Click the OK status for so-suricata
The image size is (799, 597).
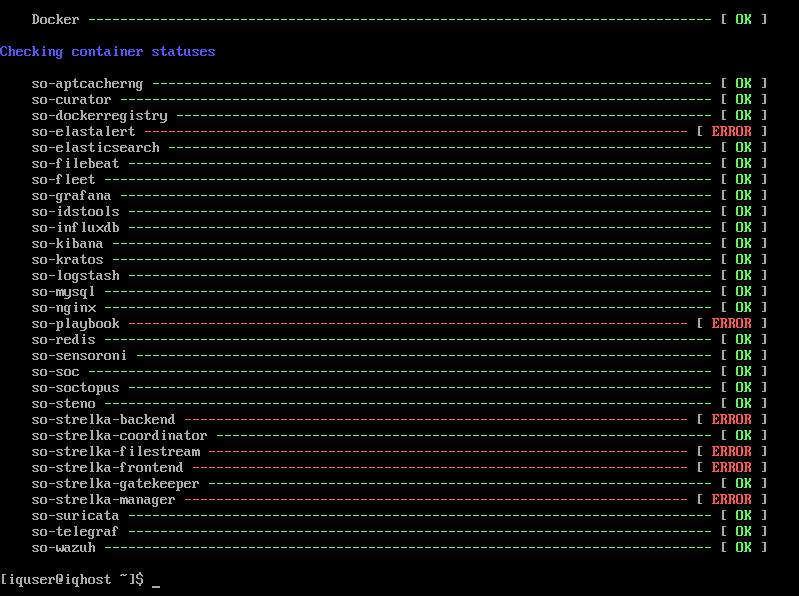coord(743,515)
